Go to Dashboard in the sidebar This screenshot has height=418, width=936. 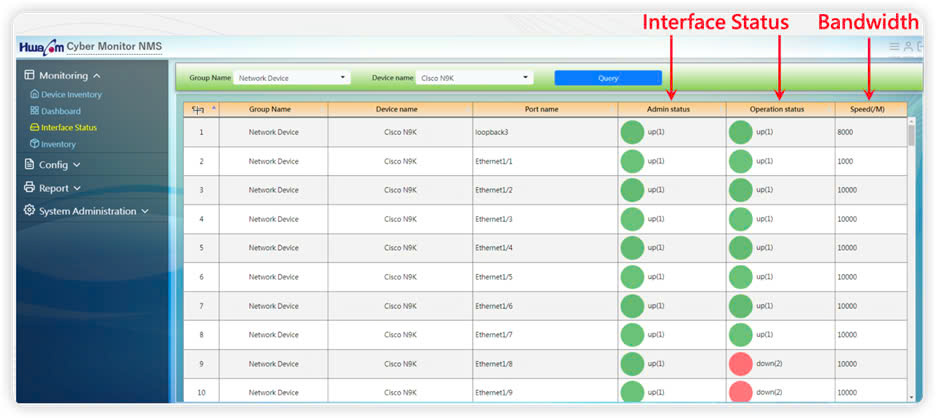(60, 111)
